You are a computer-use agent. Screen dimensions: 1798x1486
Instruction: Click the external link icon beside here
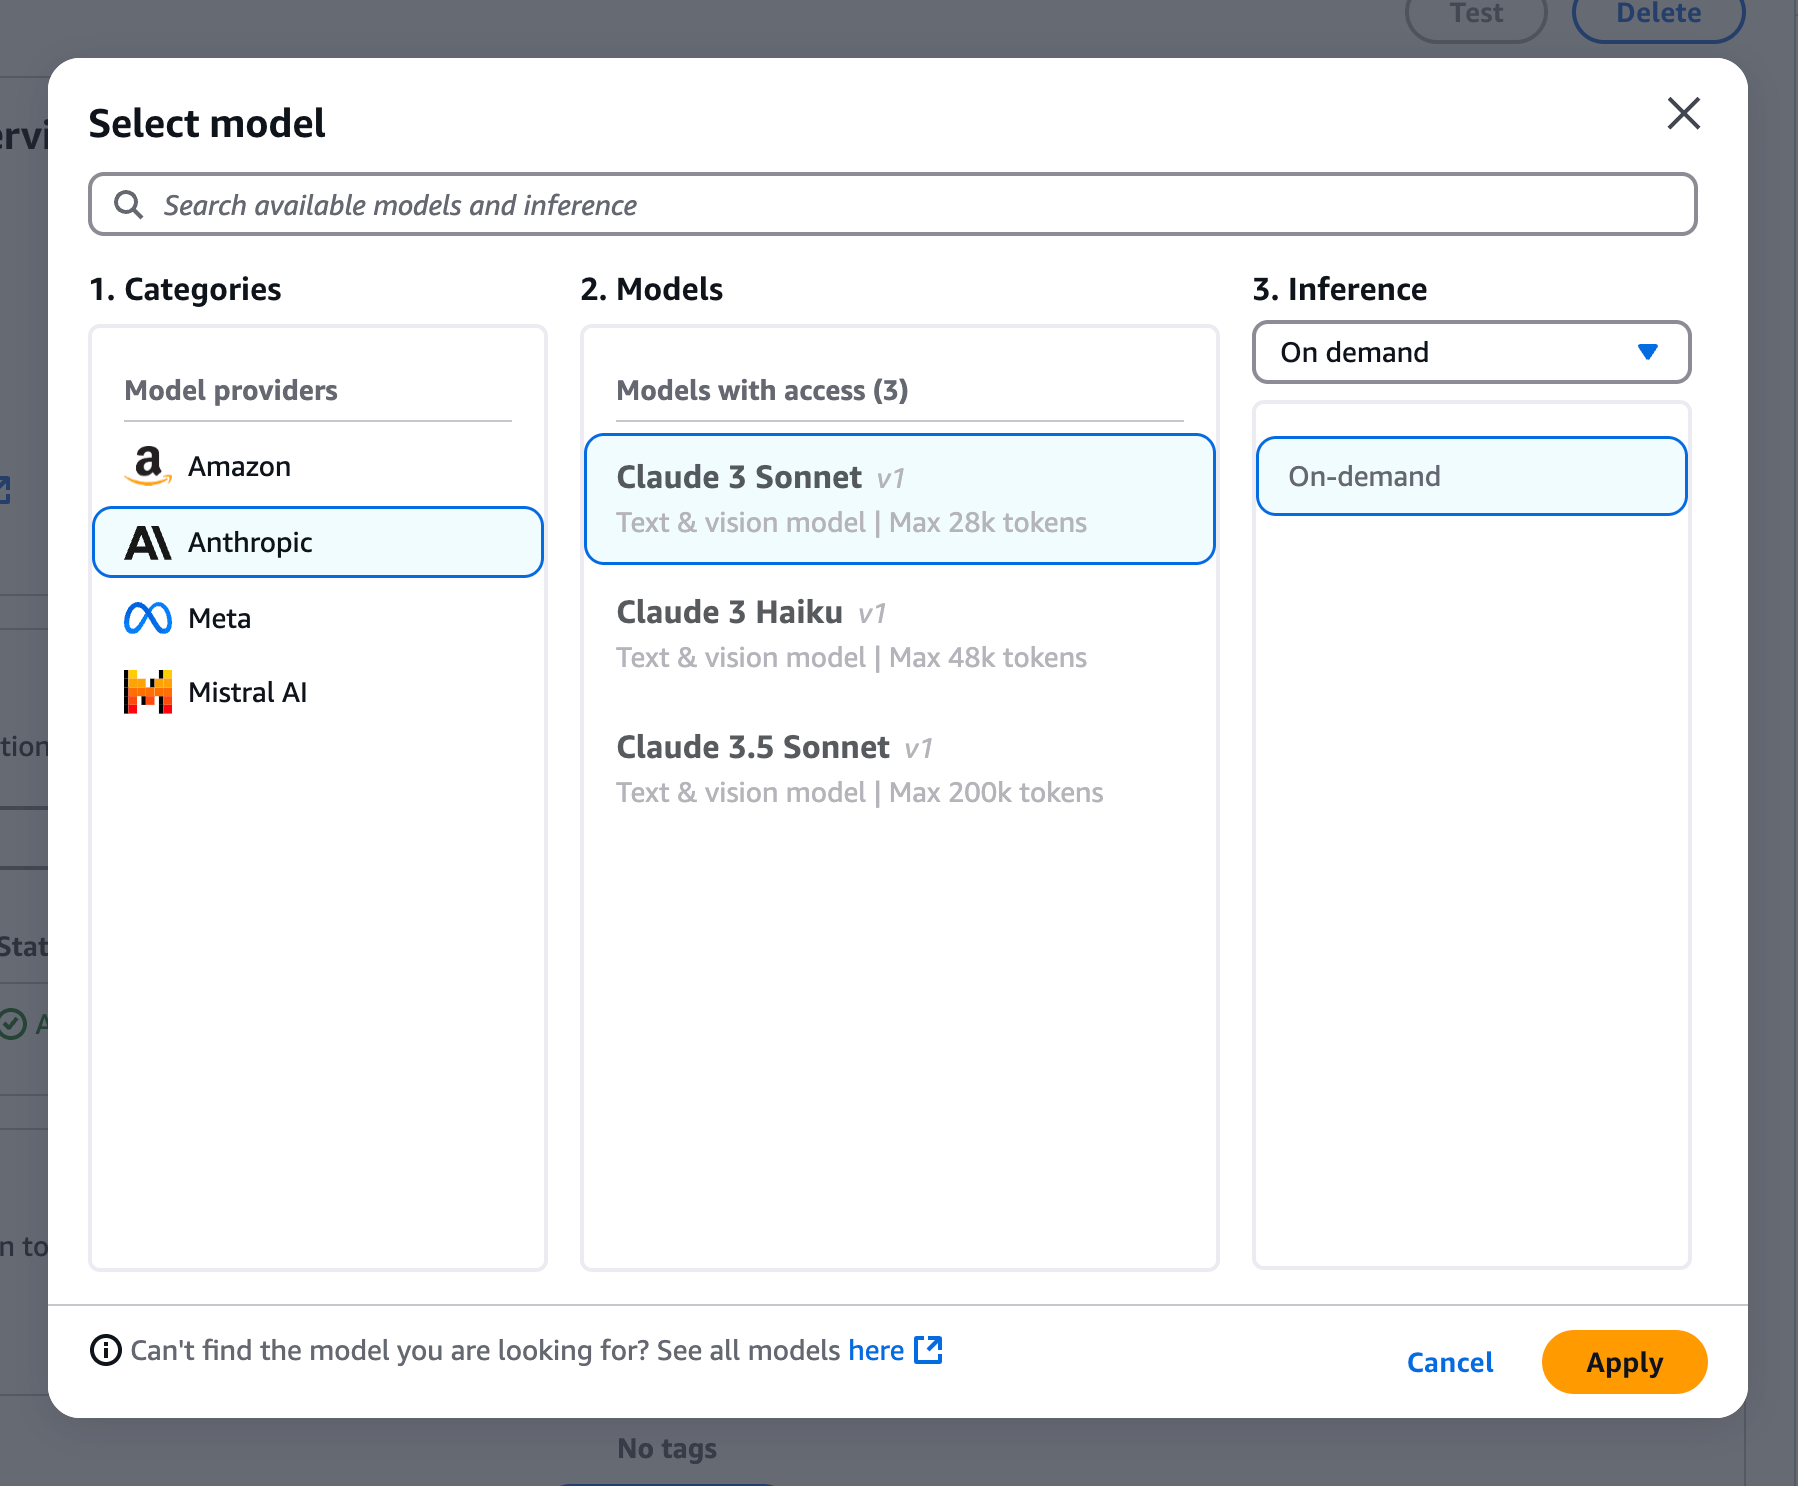click(x=928, y=1350)
